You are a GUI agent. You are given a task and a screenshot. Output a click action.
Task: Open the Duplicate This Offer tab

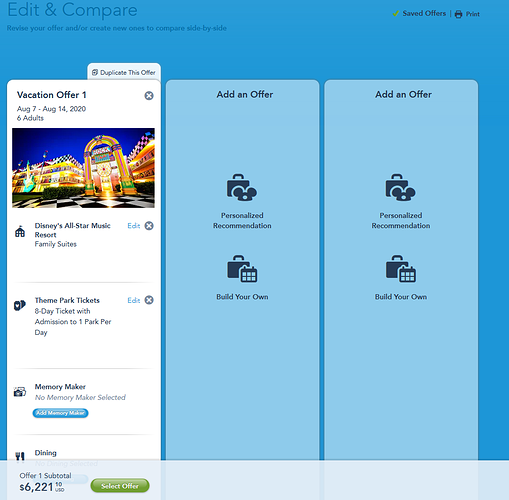(124, 72)
